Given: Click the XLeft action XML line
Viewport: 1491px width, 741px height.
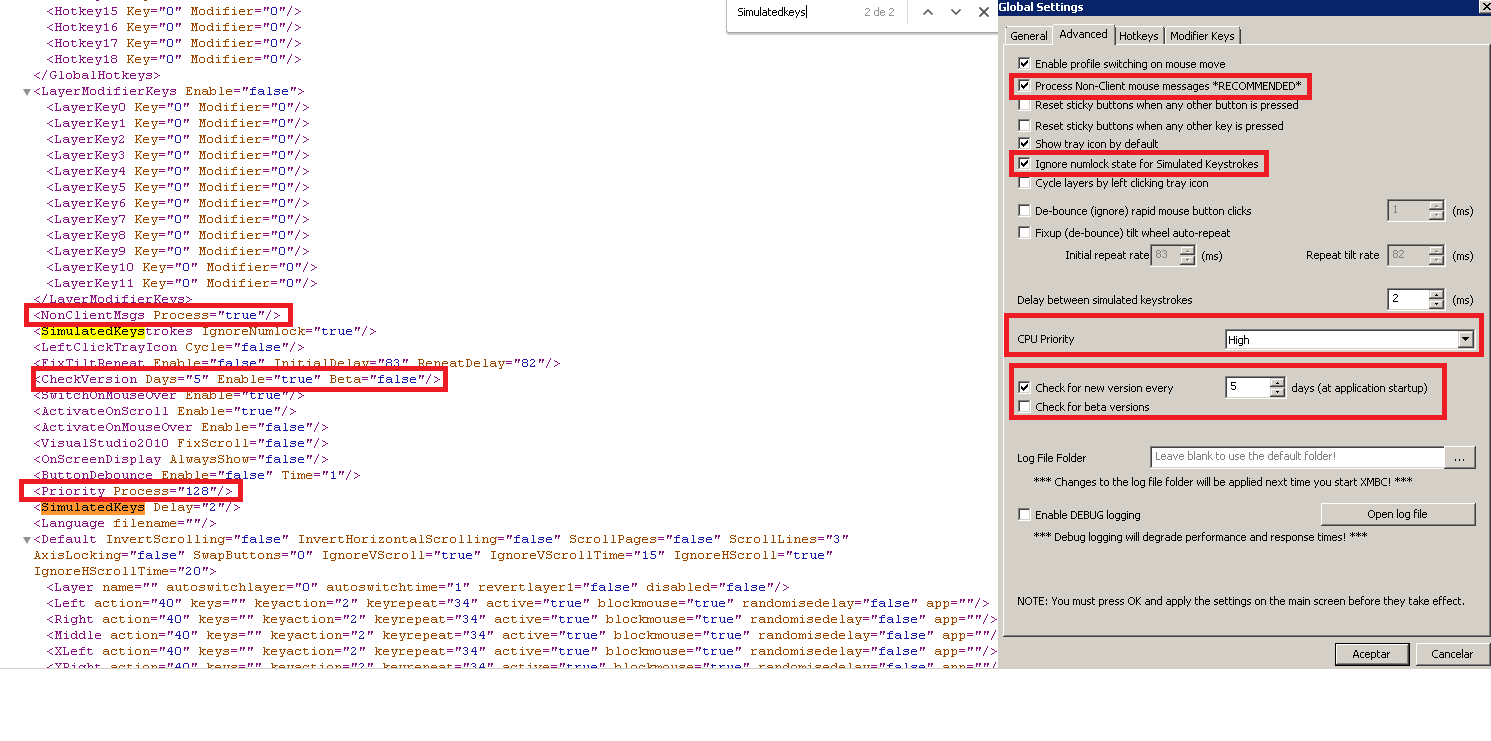Looking at the screenshot, I should click(x=521, y=651).
